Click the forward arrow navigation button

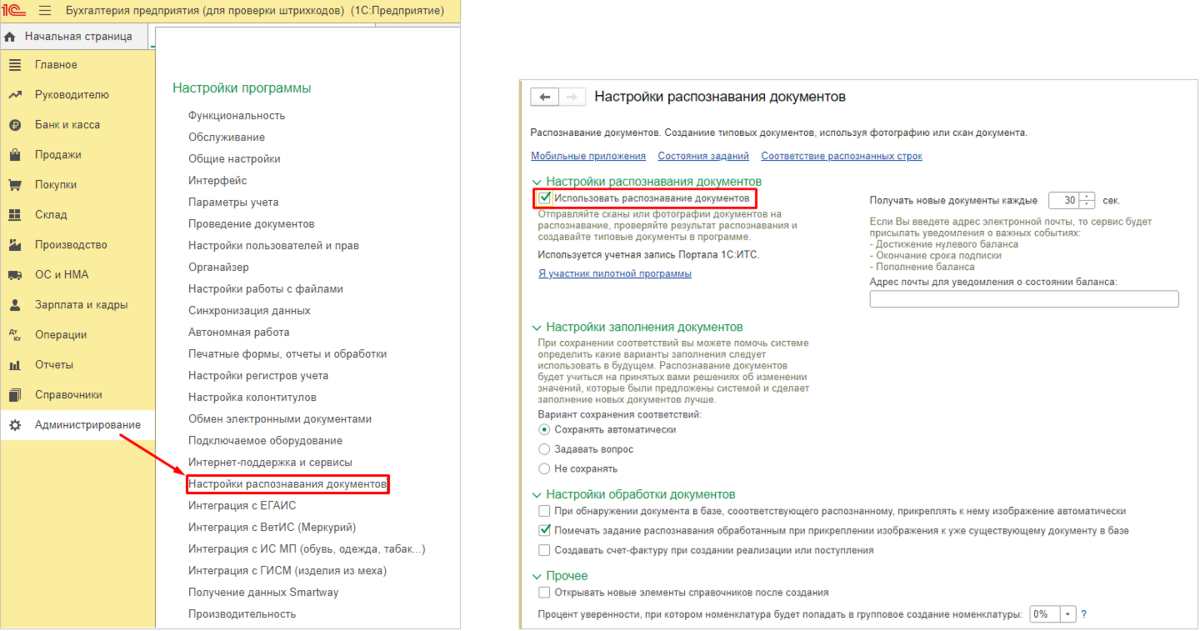tap(571, 97)
